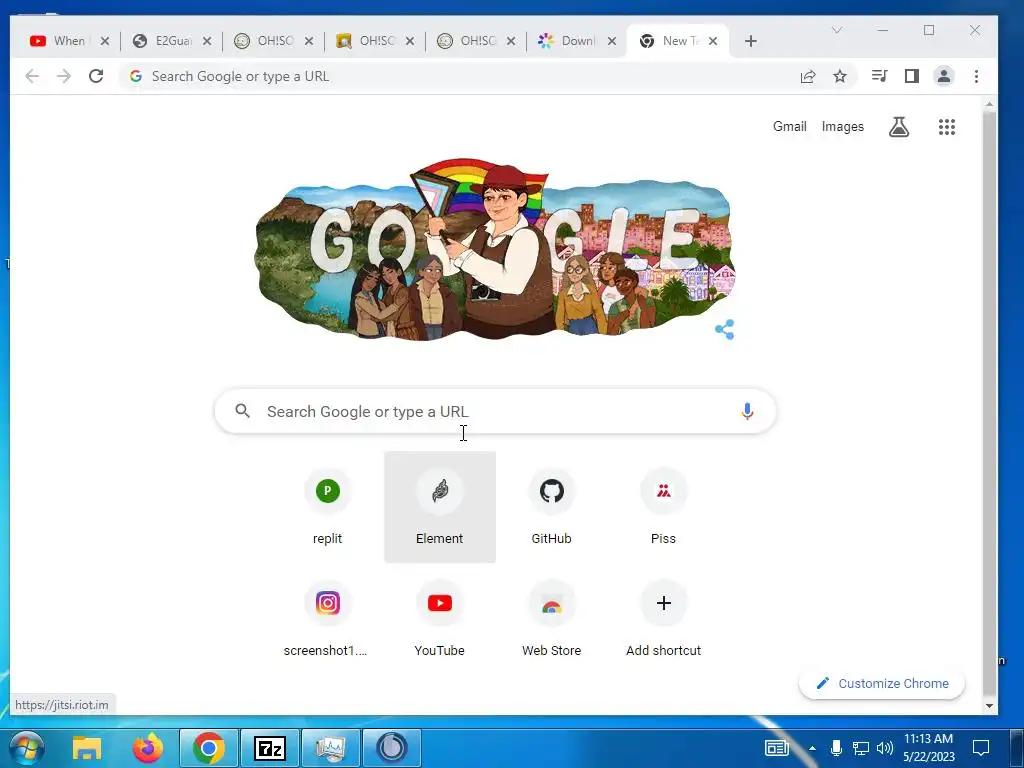This screenshot has height=768, width=1024.
Task: Close the E2Guardian tab
Action: [206, 41]
